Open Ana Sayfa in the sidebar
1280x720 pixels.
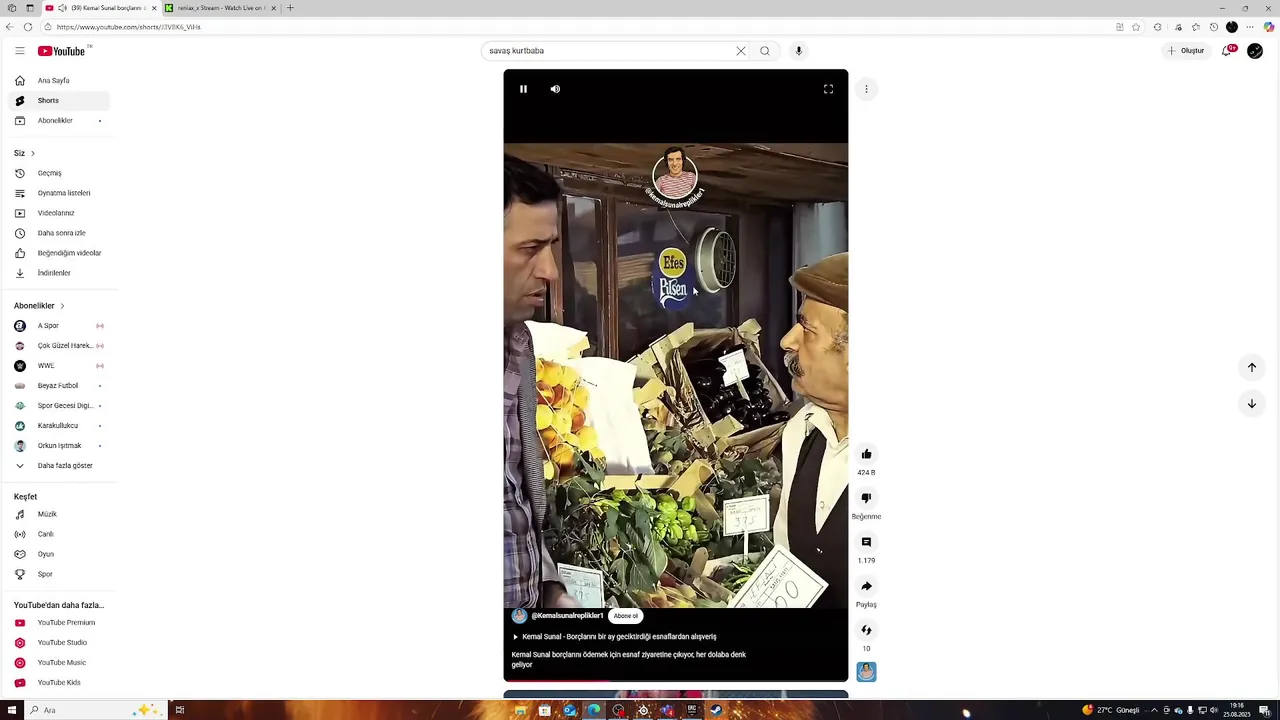coord(60,80)
